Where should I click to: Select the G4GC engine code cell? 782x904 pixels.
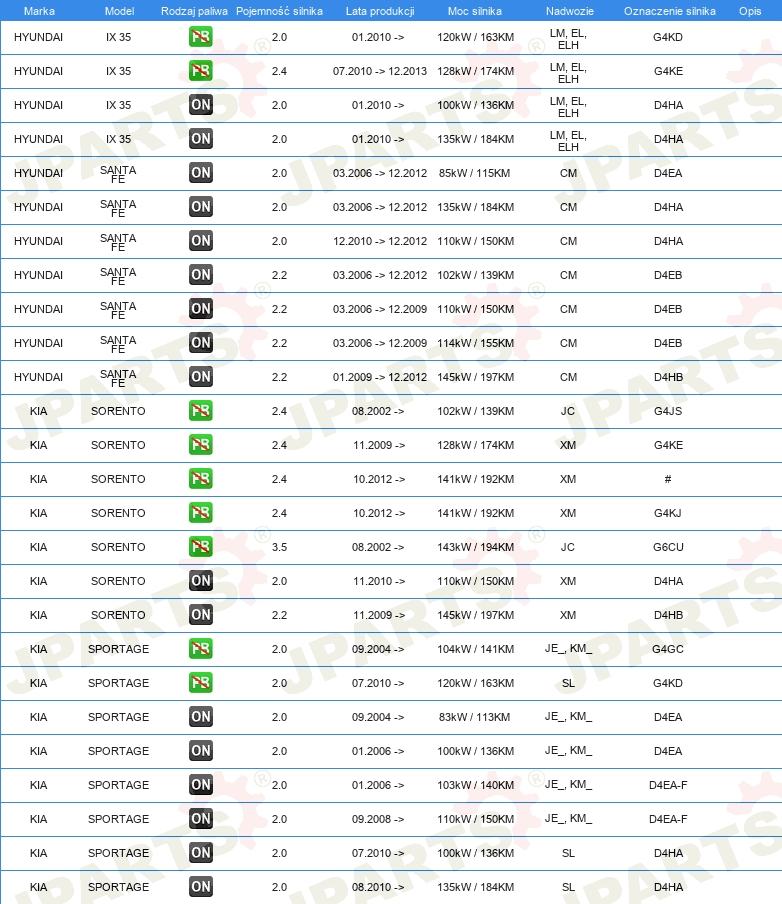[x=668, y=649]
